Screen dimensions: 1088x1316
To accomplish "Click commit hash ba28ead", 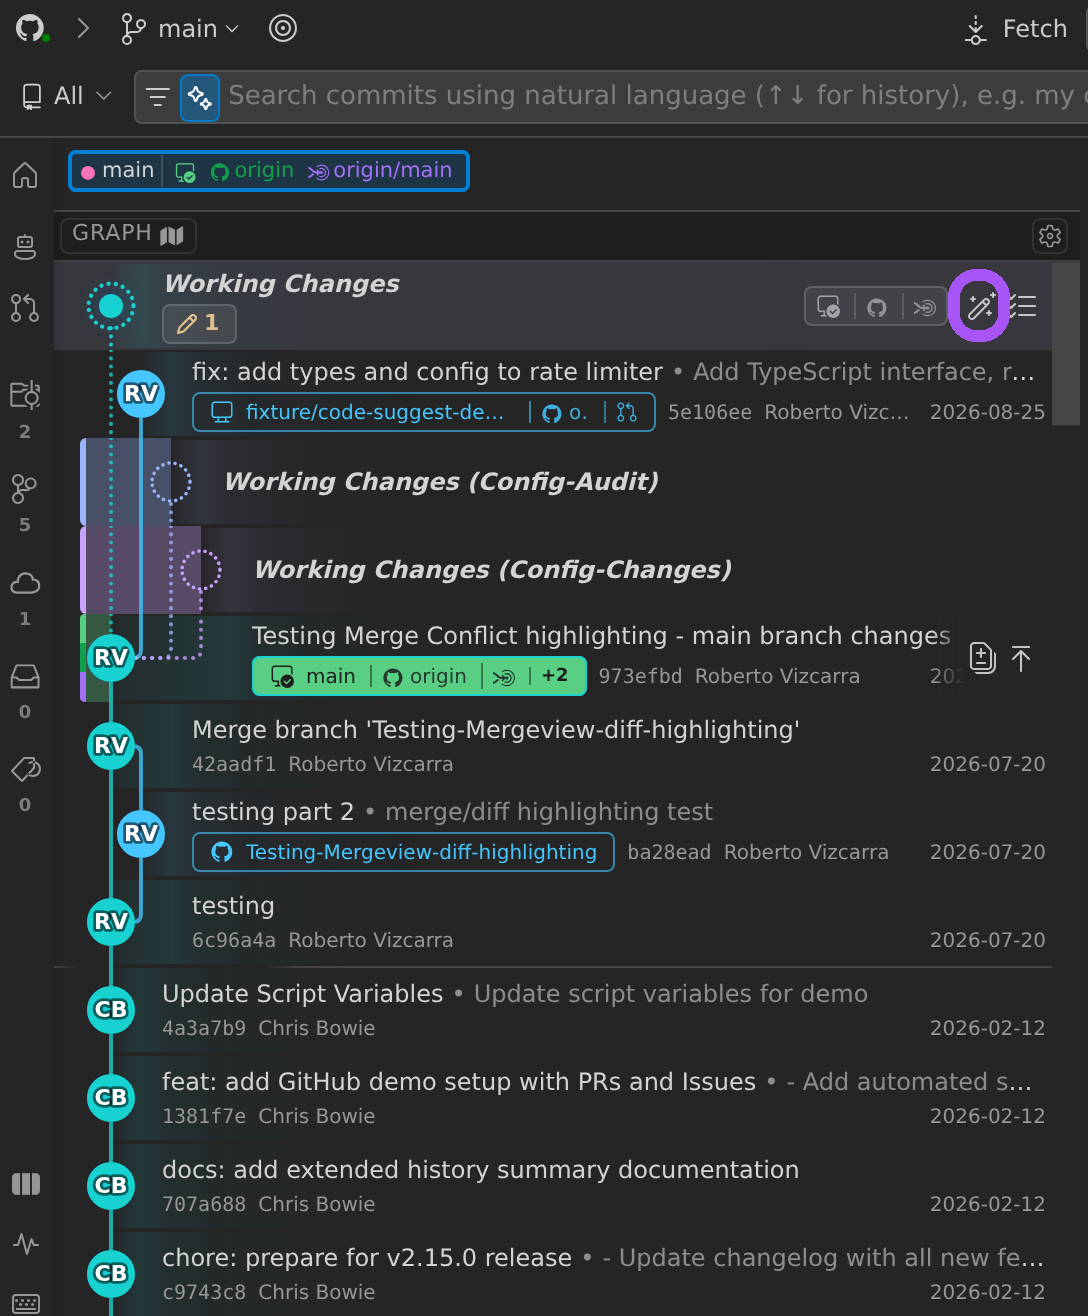I will coord(669,852).
